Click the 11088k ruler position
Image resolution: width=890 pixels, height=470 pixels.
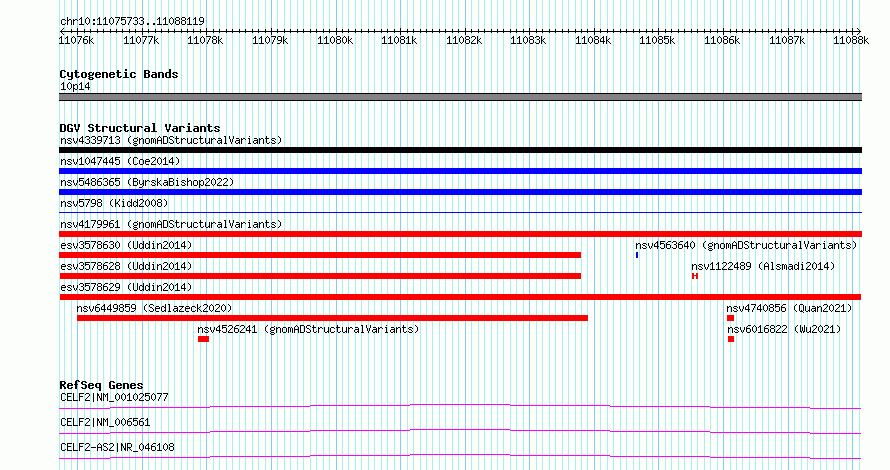click(851, 40)
